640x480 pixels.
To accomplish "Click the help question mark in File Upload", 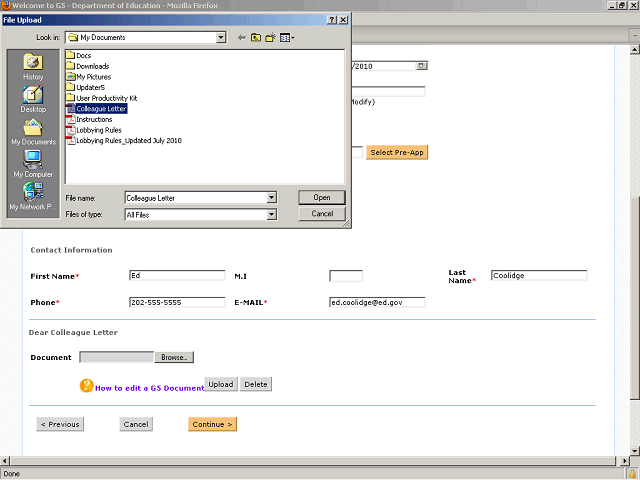I will (x=332, y=20).
